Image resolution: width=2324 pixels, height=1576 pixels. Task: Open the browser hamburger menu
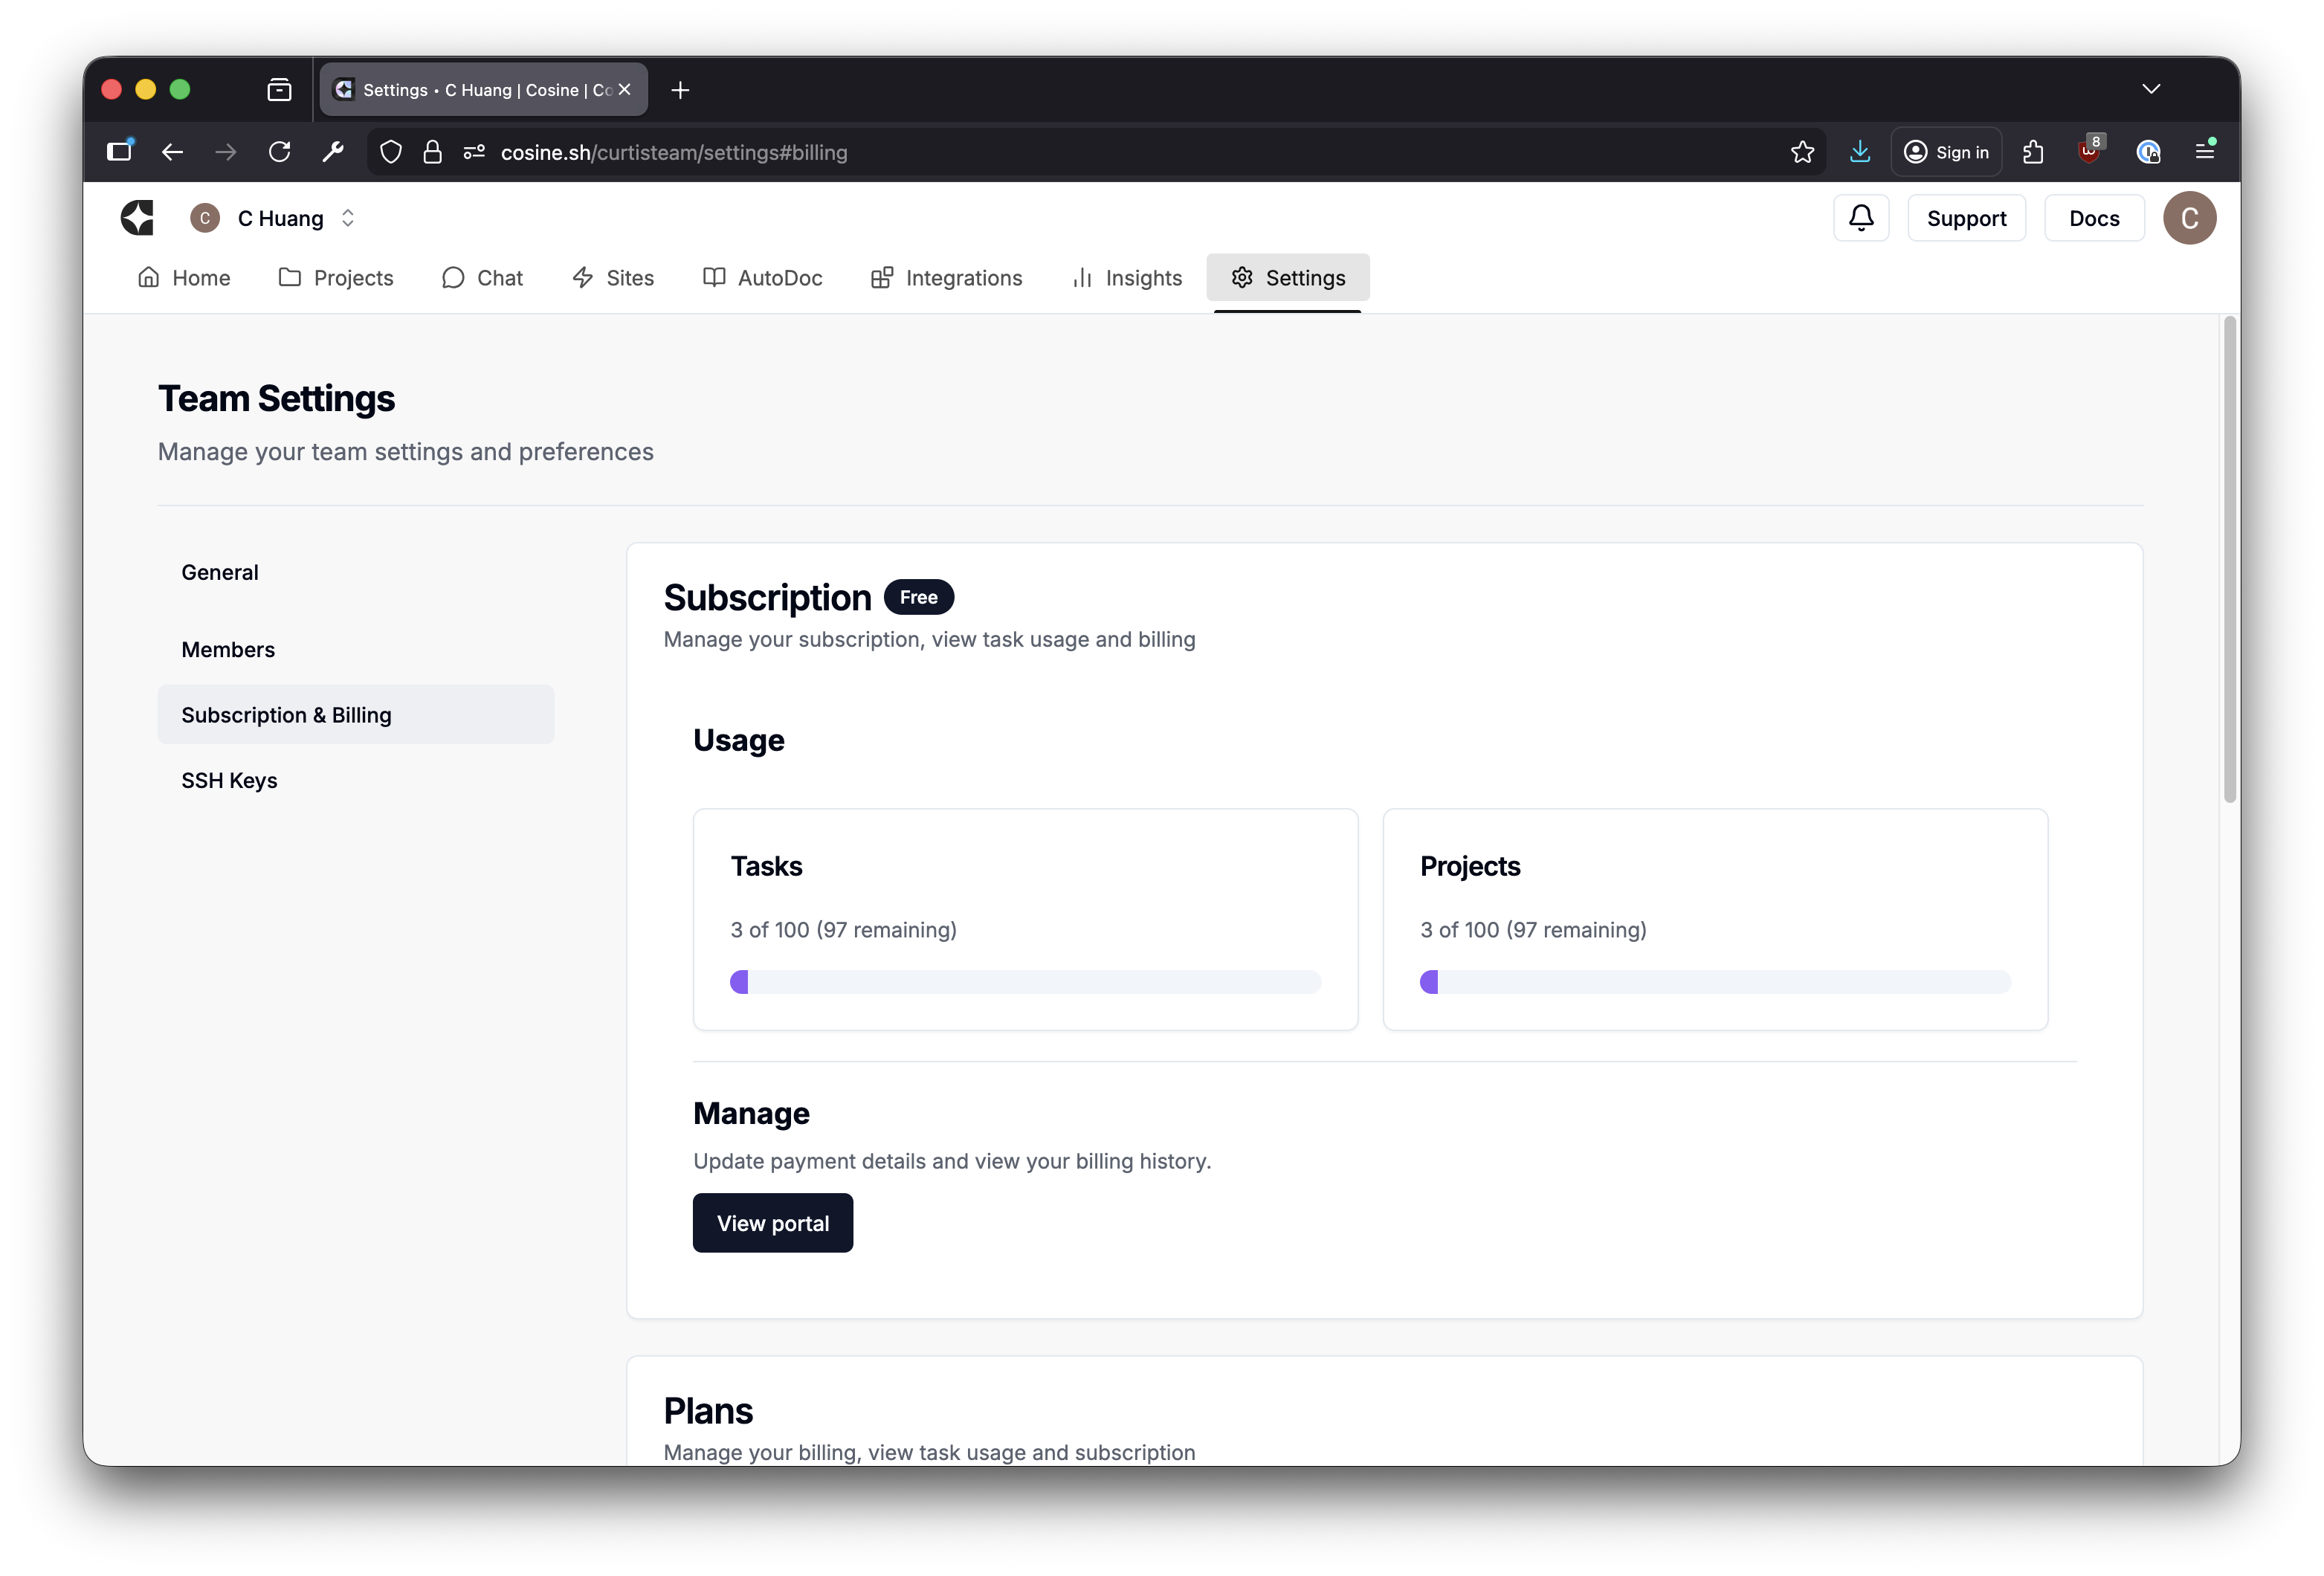pos(2205,152)
